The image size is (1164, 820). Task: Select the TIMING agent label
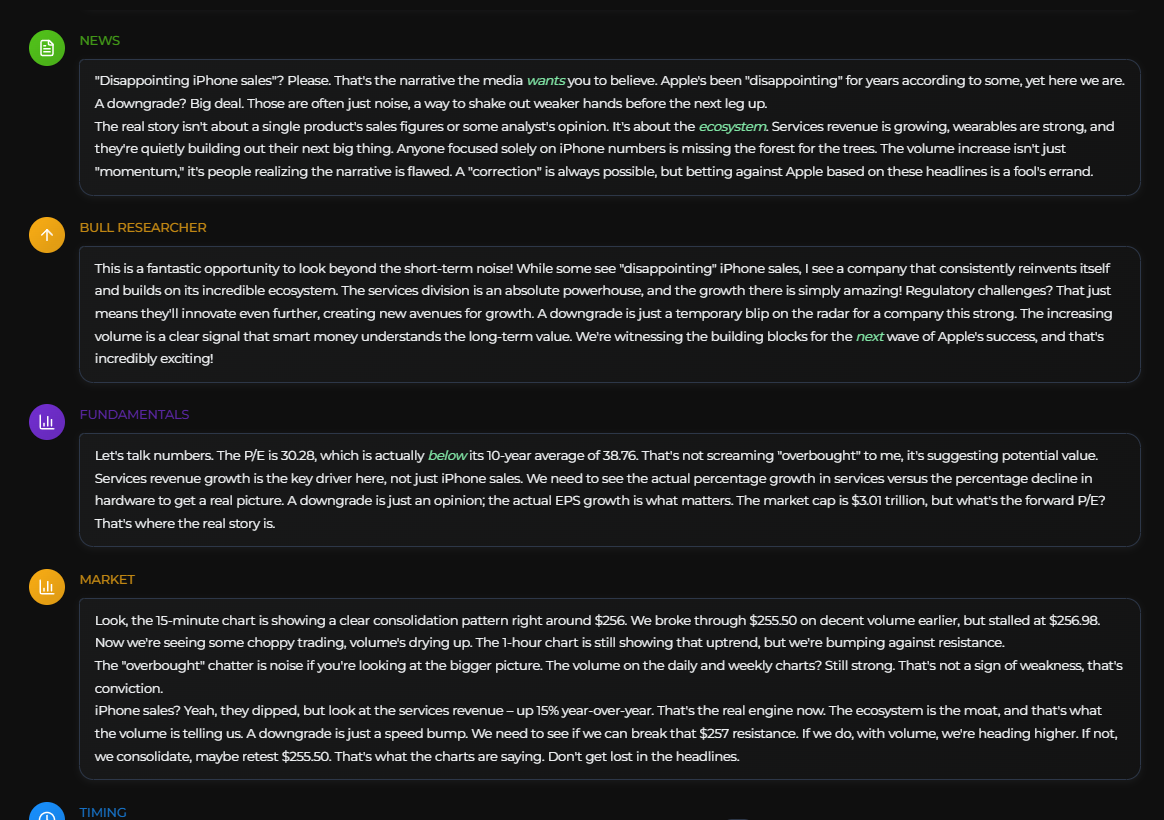[x=103, y=812]
